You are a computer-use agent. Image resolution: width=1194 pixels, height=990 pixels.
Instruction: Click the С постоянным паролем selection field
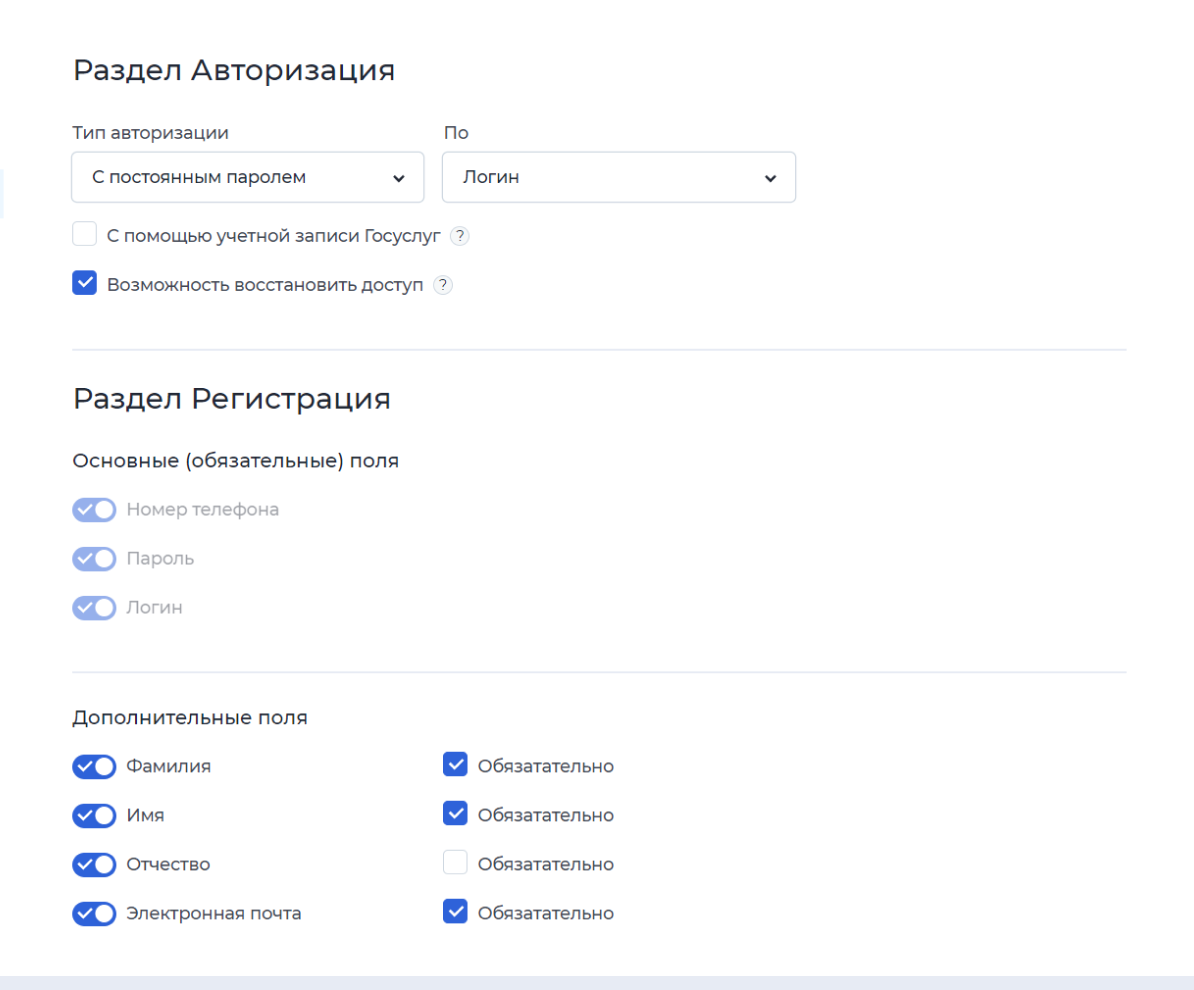point(247,177)
